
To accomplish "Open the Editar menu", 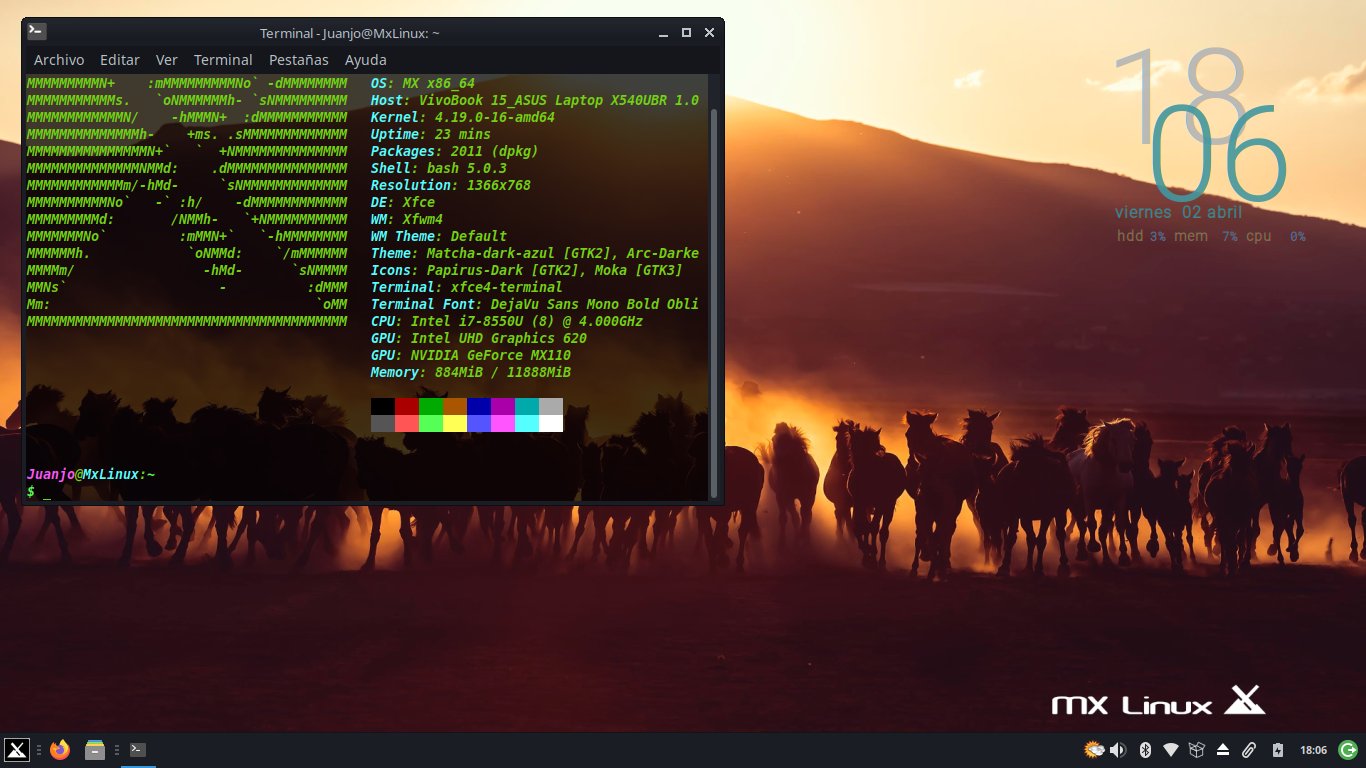I will (120, 60).
